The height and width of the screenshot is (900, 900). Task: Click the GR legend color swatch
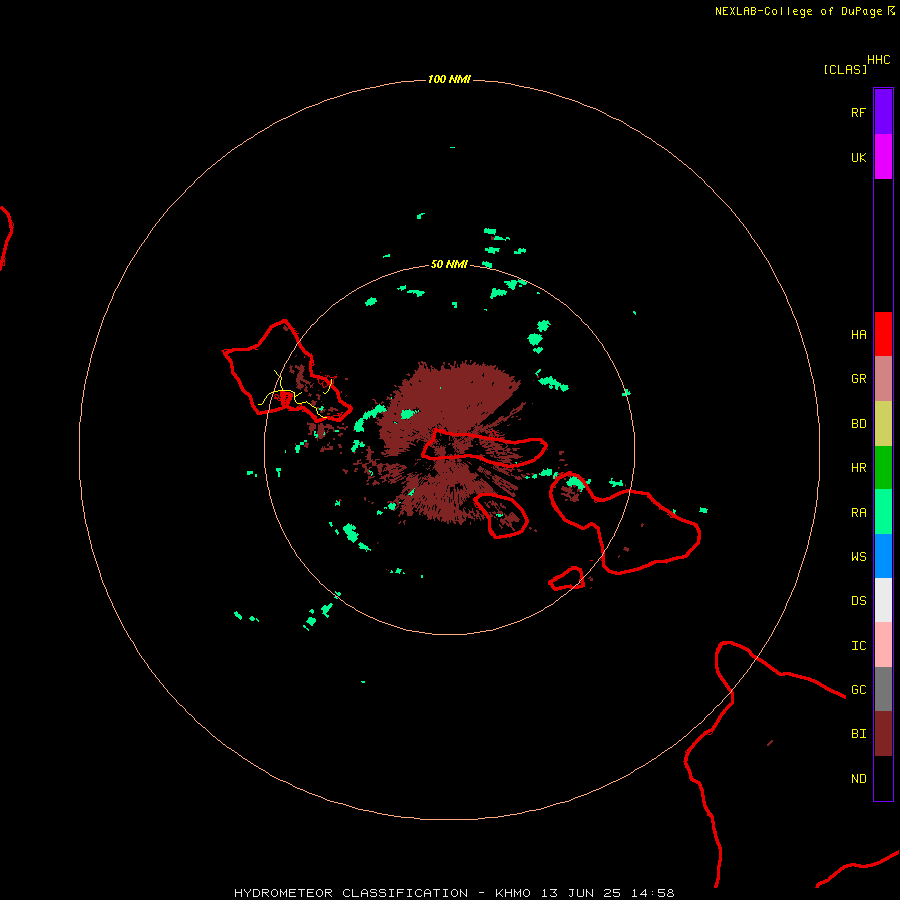883,379
